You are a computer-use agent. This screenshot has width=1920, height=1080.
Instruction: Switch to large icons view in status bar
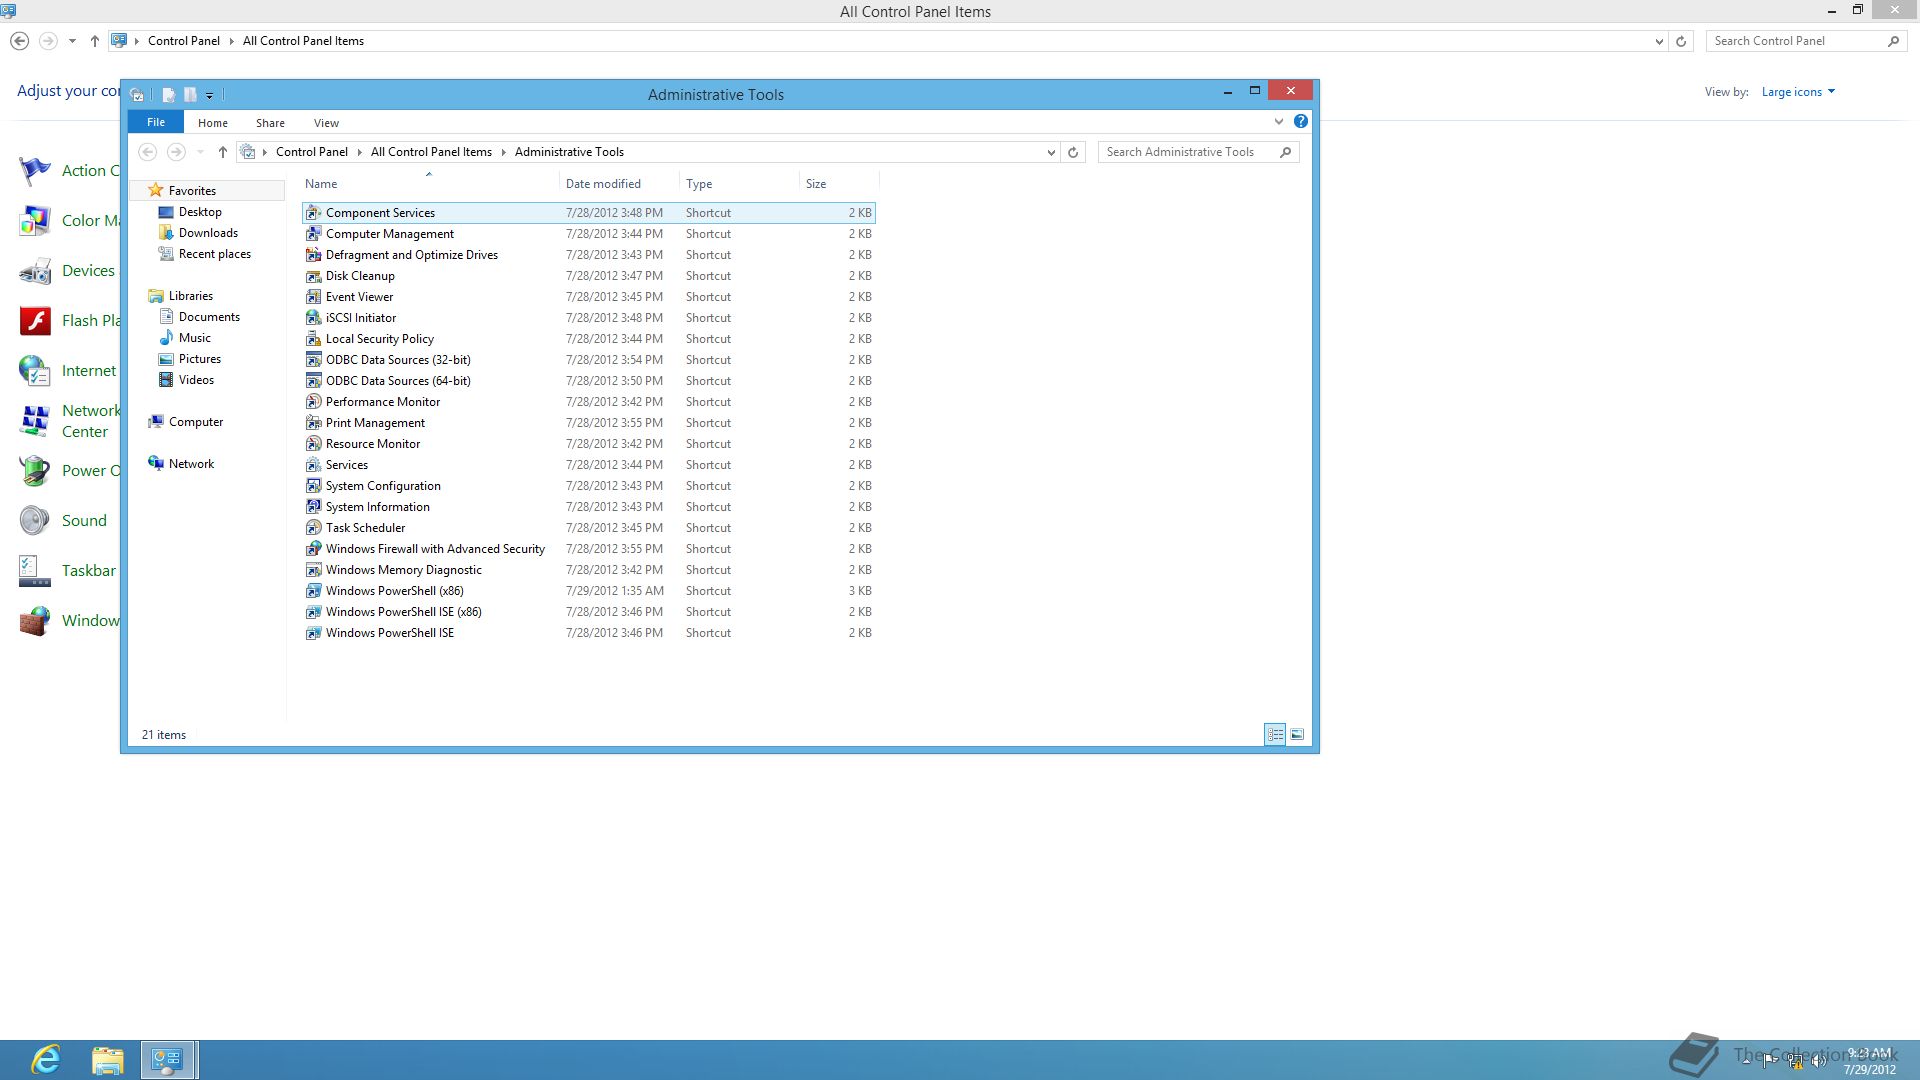pyautogui.click(x=1297, y=734)
